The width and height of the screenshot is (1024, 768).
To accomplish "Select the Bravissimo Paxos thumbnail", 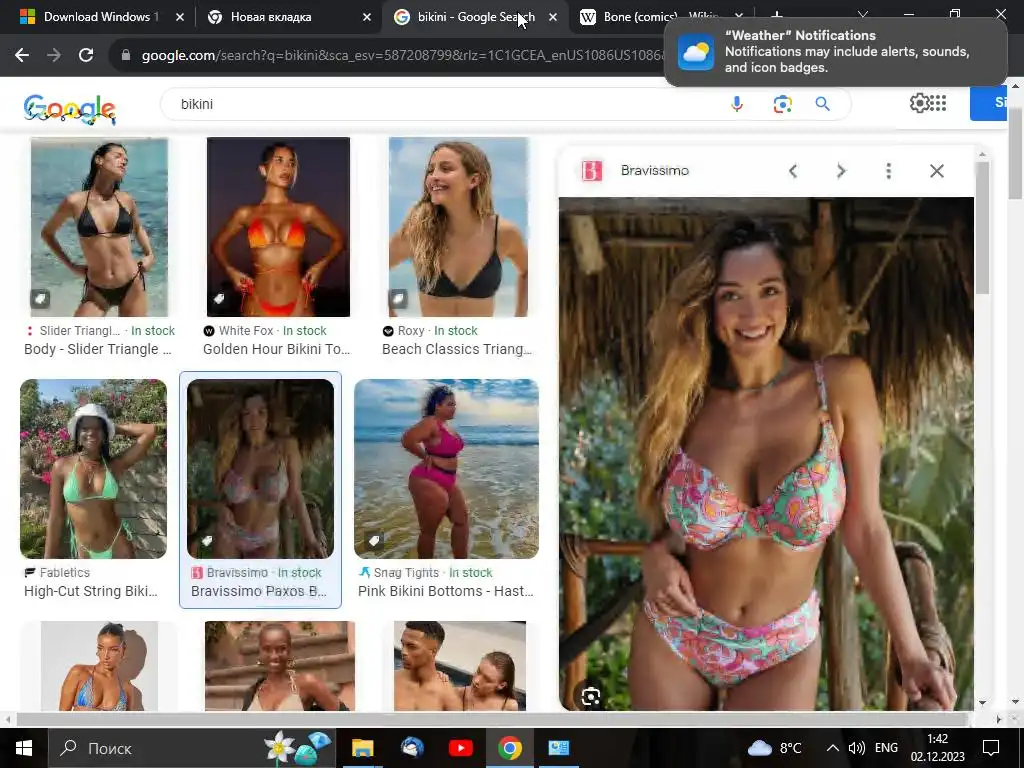I will click(x=261, y=469).
